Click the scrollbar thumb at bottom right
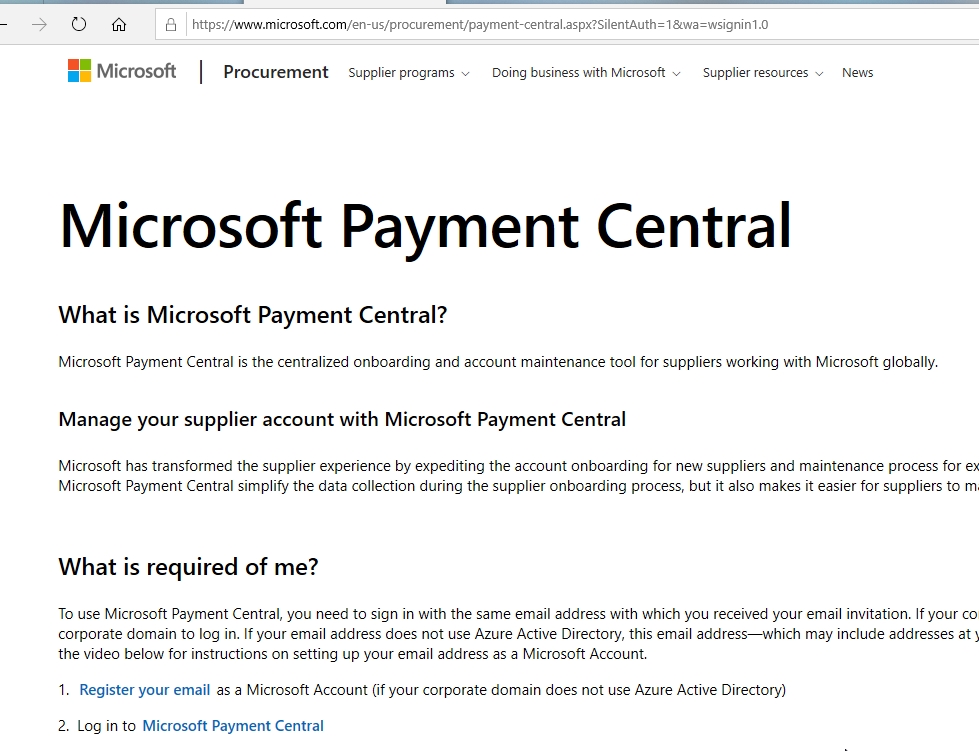The height and width of the screenshot is (751, 979). click(860, 747)
